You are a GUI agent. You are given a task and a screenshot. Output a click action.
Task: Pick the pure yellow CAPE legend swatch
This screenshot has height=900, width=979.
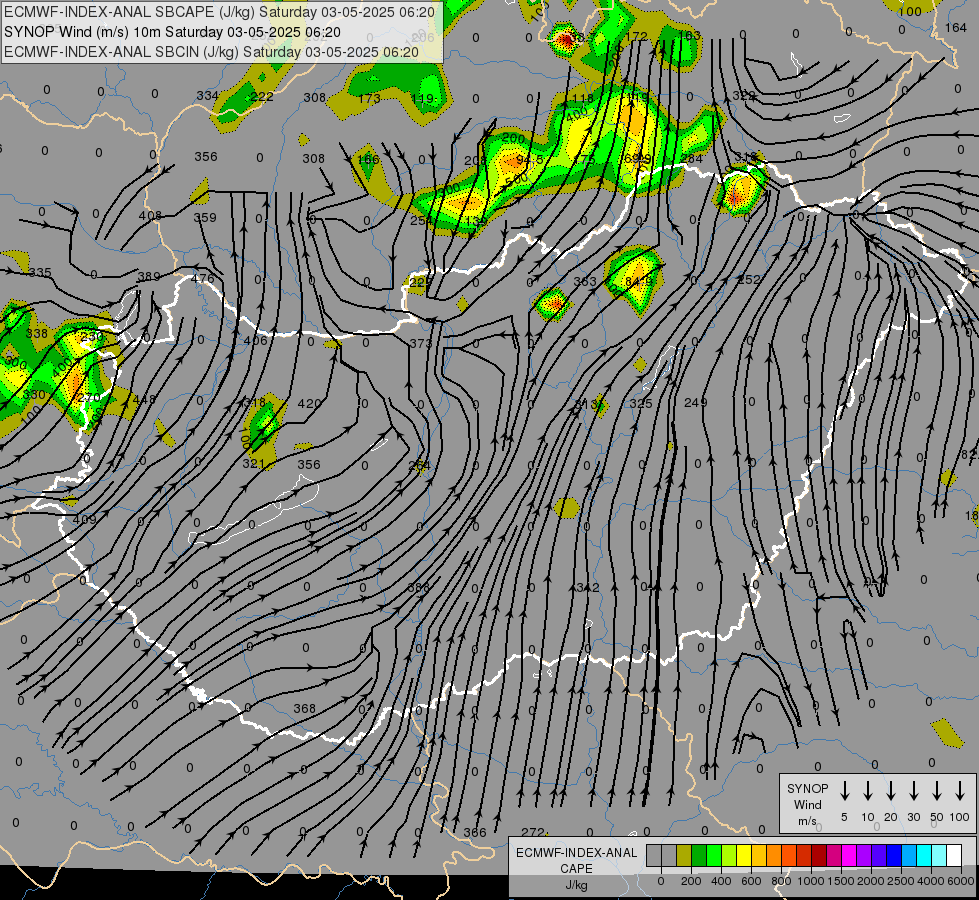(x=744, y=855)
